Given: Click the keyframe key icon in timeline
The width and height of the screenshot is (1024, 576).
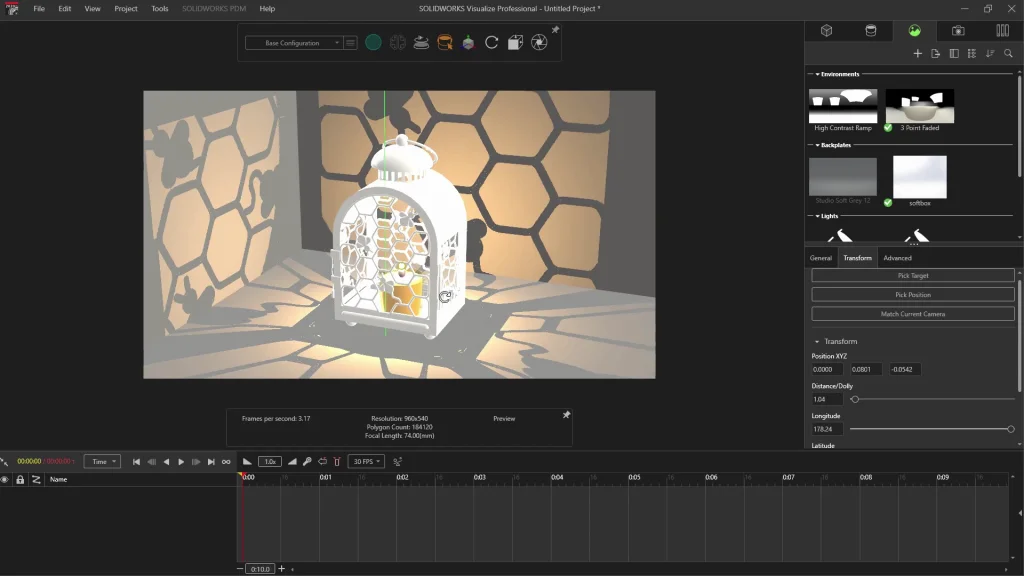Looking at the screenshot, I should pos(307,462).
